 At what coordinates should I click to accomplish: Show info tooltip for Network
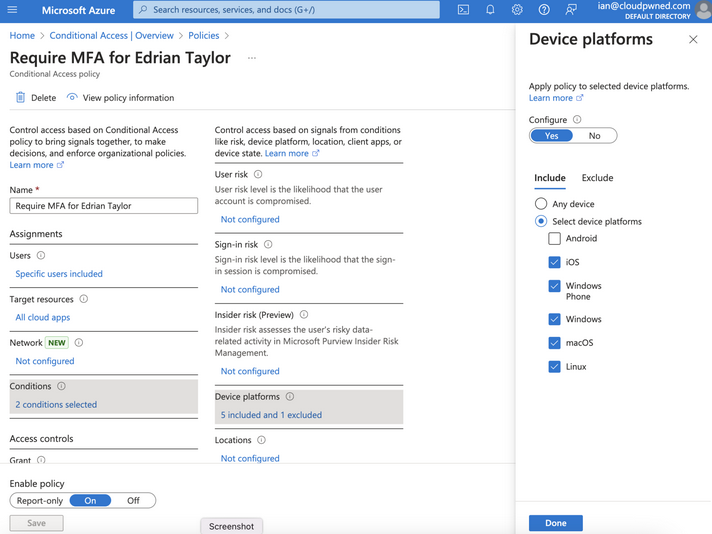coord(79,342)
